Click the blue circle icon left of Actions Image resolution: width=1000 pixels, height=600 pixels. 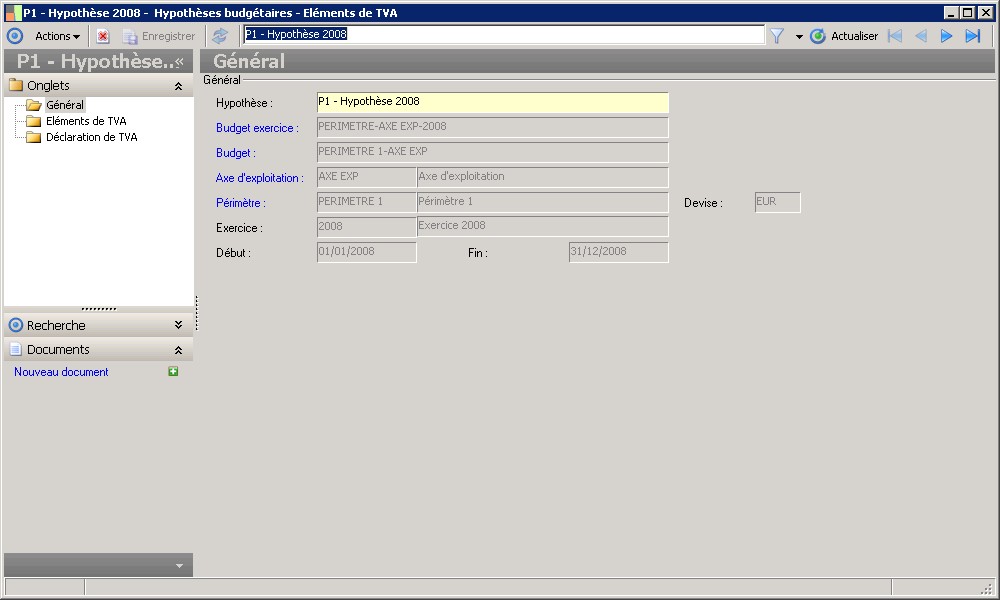pos(15,36)
